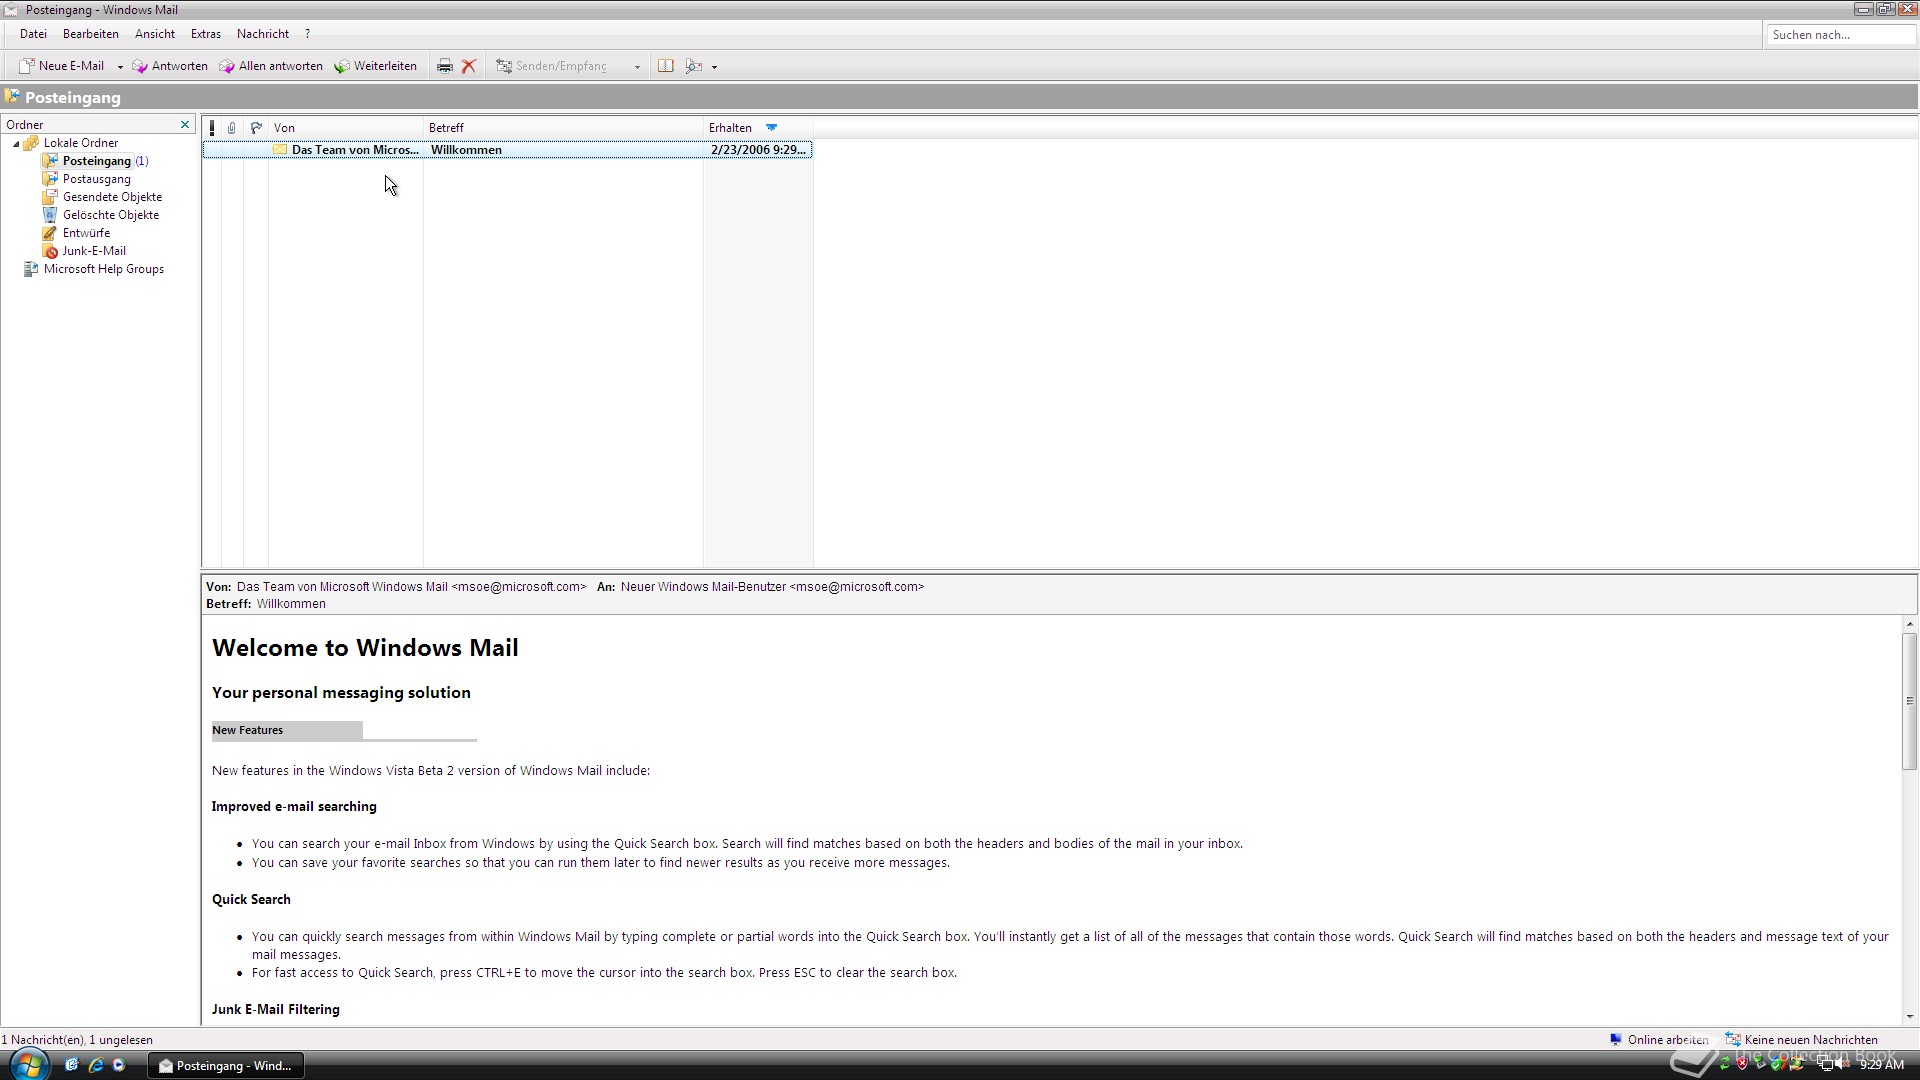The image size is (1920, 1080).
Task: Close the Ordner pane with its X
Action: click(x=185, y=124)
